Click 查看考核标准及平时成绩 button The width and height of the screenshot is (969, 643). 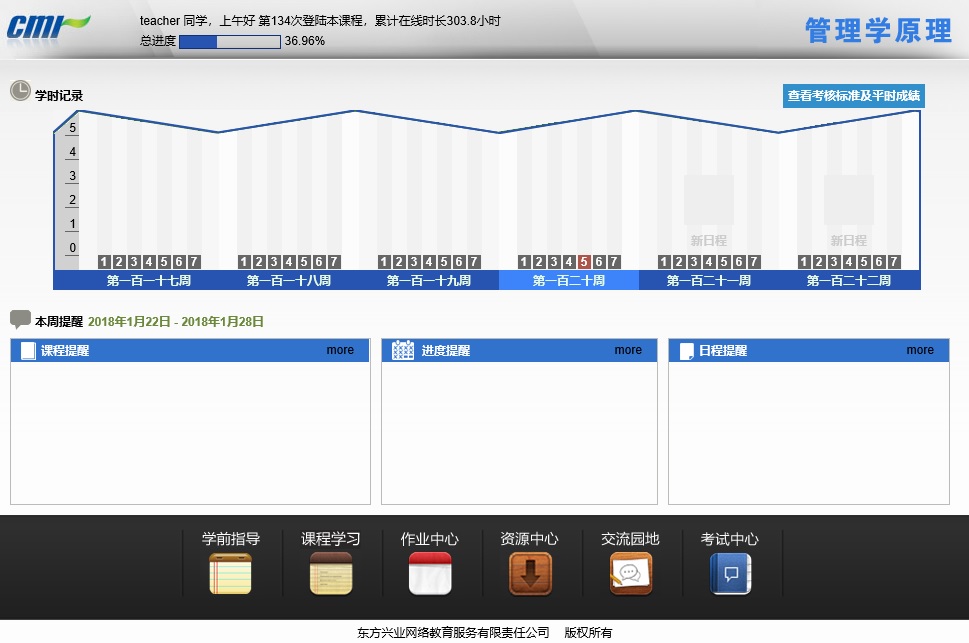(853, 96)
